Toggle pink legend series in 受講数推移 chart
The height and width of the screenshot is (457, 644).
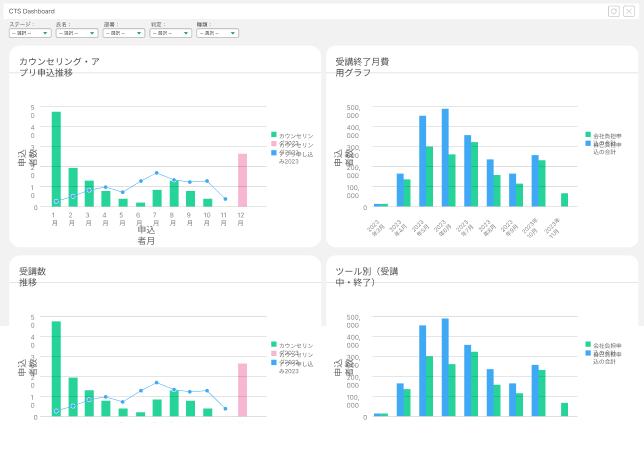(x=274, y=354)
